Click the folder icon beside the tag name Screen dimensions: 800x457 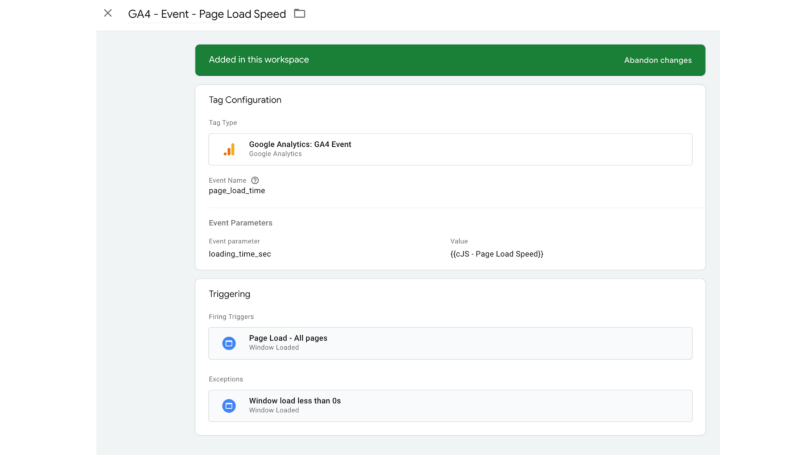pos(299,14)
